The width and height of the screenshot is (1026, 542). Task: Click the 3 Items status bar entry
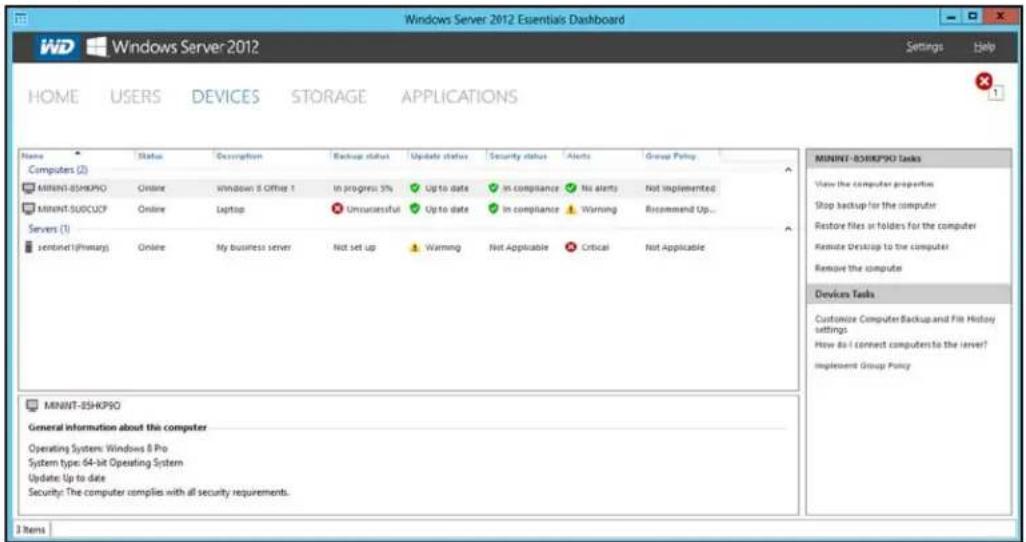(x=31, y=530)
